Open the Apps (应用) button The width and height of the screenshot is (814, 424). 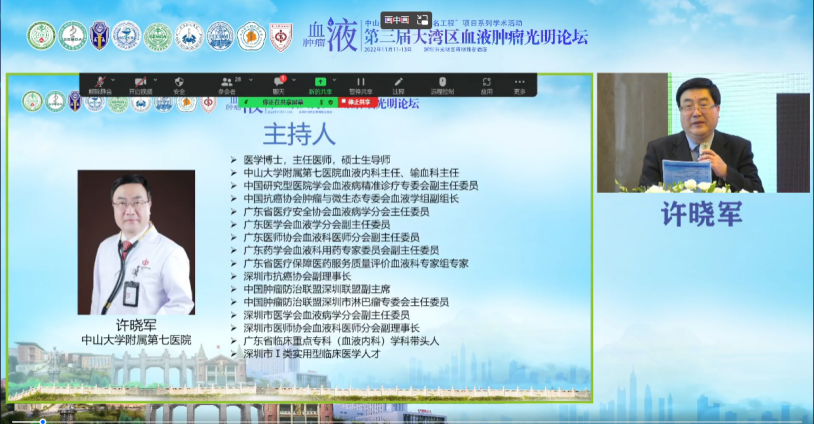pyautogui.click(x=486, y=85)
